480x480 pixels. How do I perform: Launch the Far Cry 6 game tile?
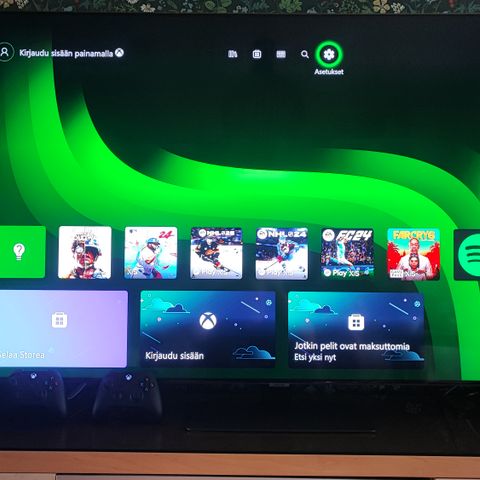[414, 254]
